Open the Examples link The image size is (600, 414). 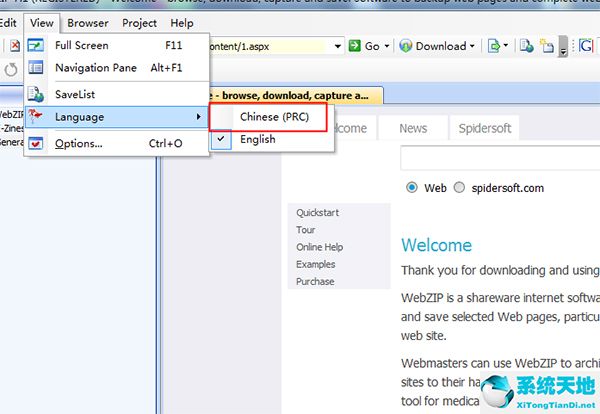pos(315,264)
